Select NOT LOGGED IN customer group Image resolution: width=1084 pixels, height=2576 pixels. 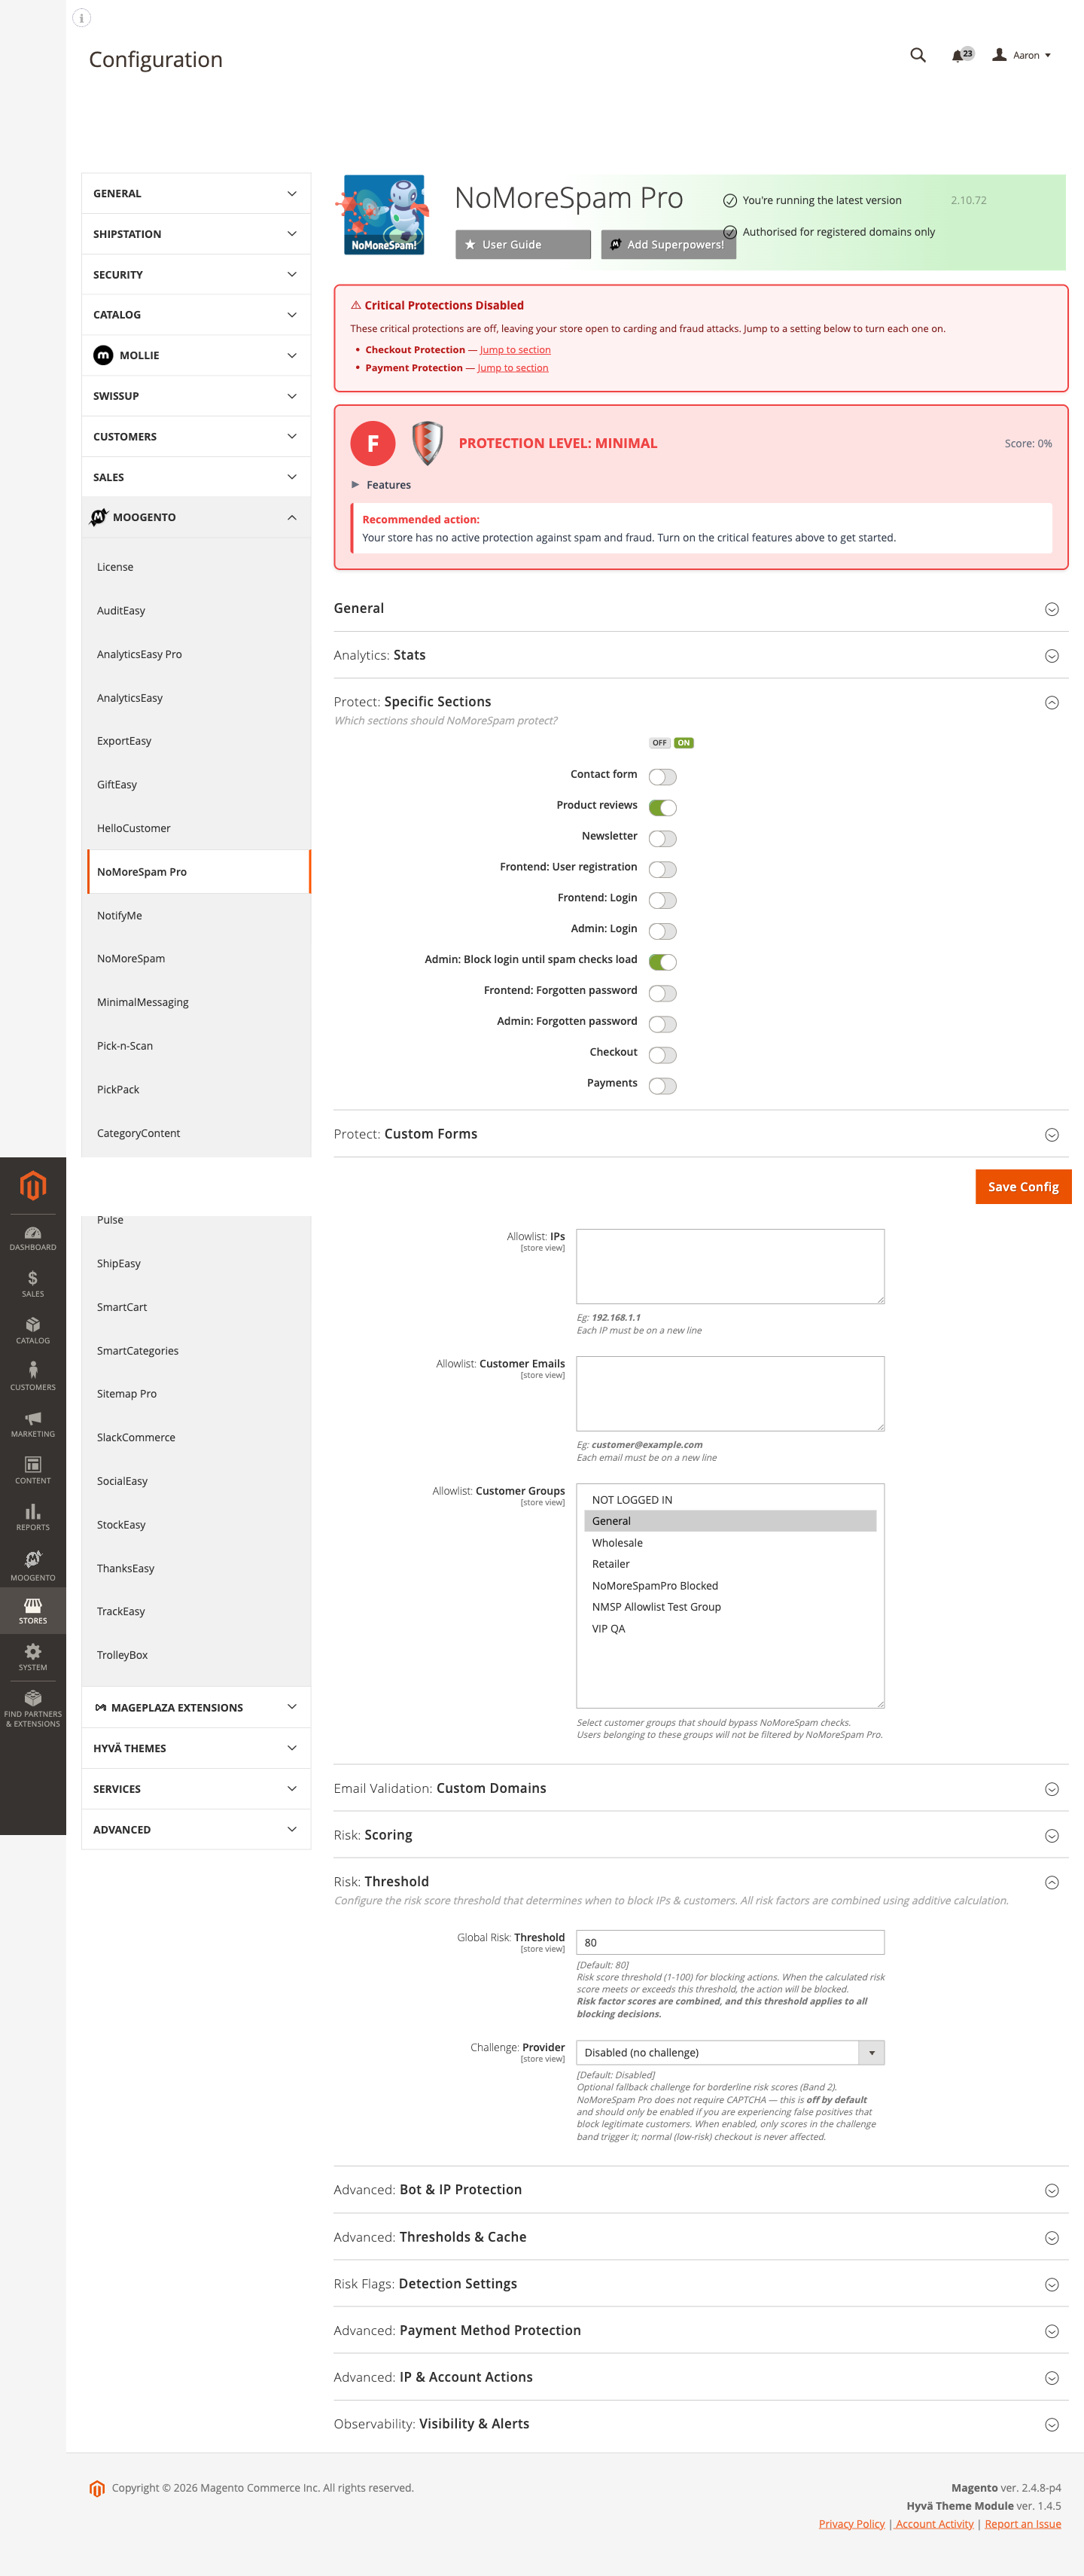730,1500
